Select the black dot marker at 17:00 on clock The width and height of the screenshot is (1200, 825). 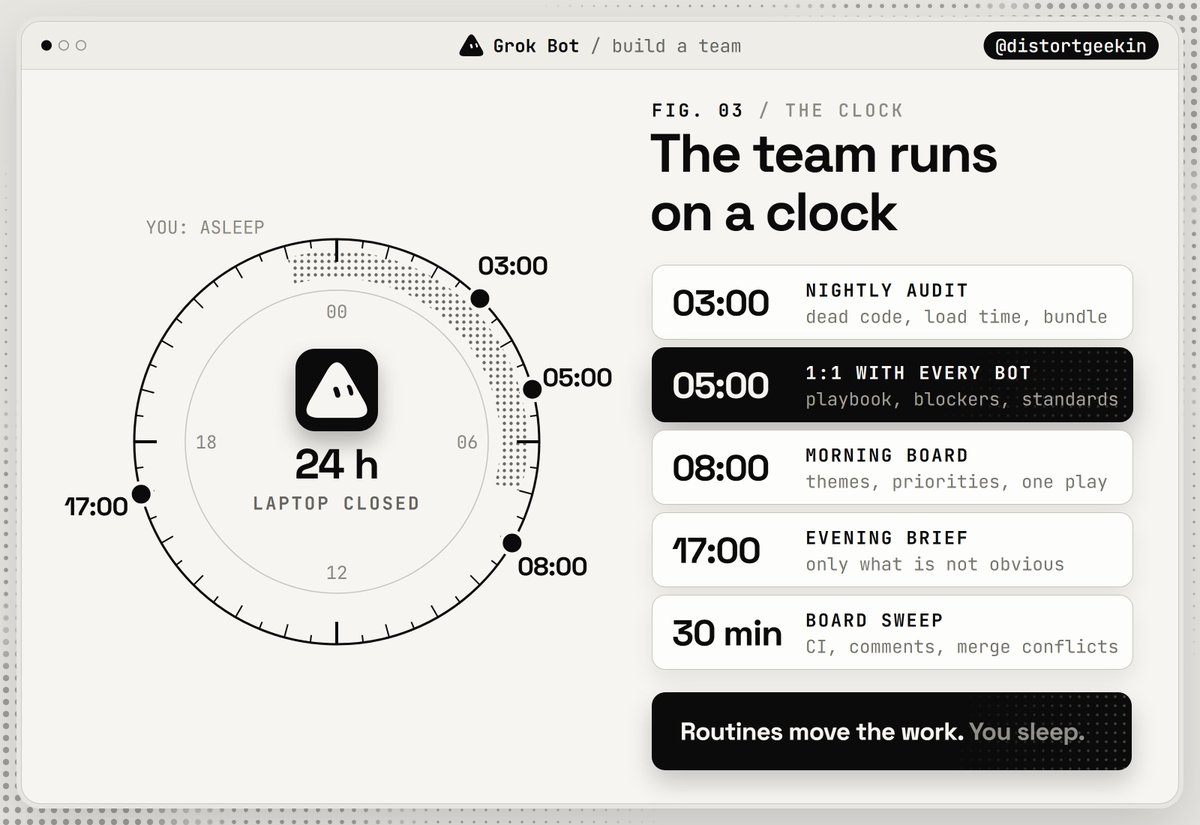[141, 493]
